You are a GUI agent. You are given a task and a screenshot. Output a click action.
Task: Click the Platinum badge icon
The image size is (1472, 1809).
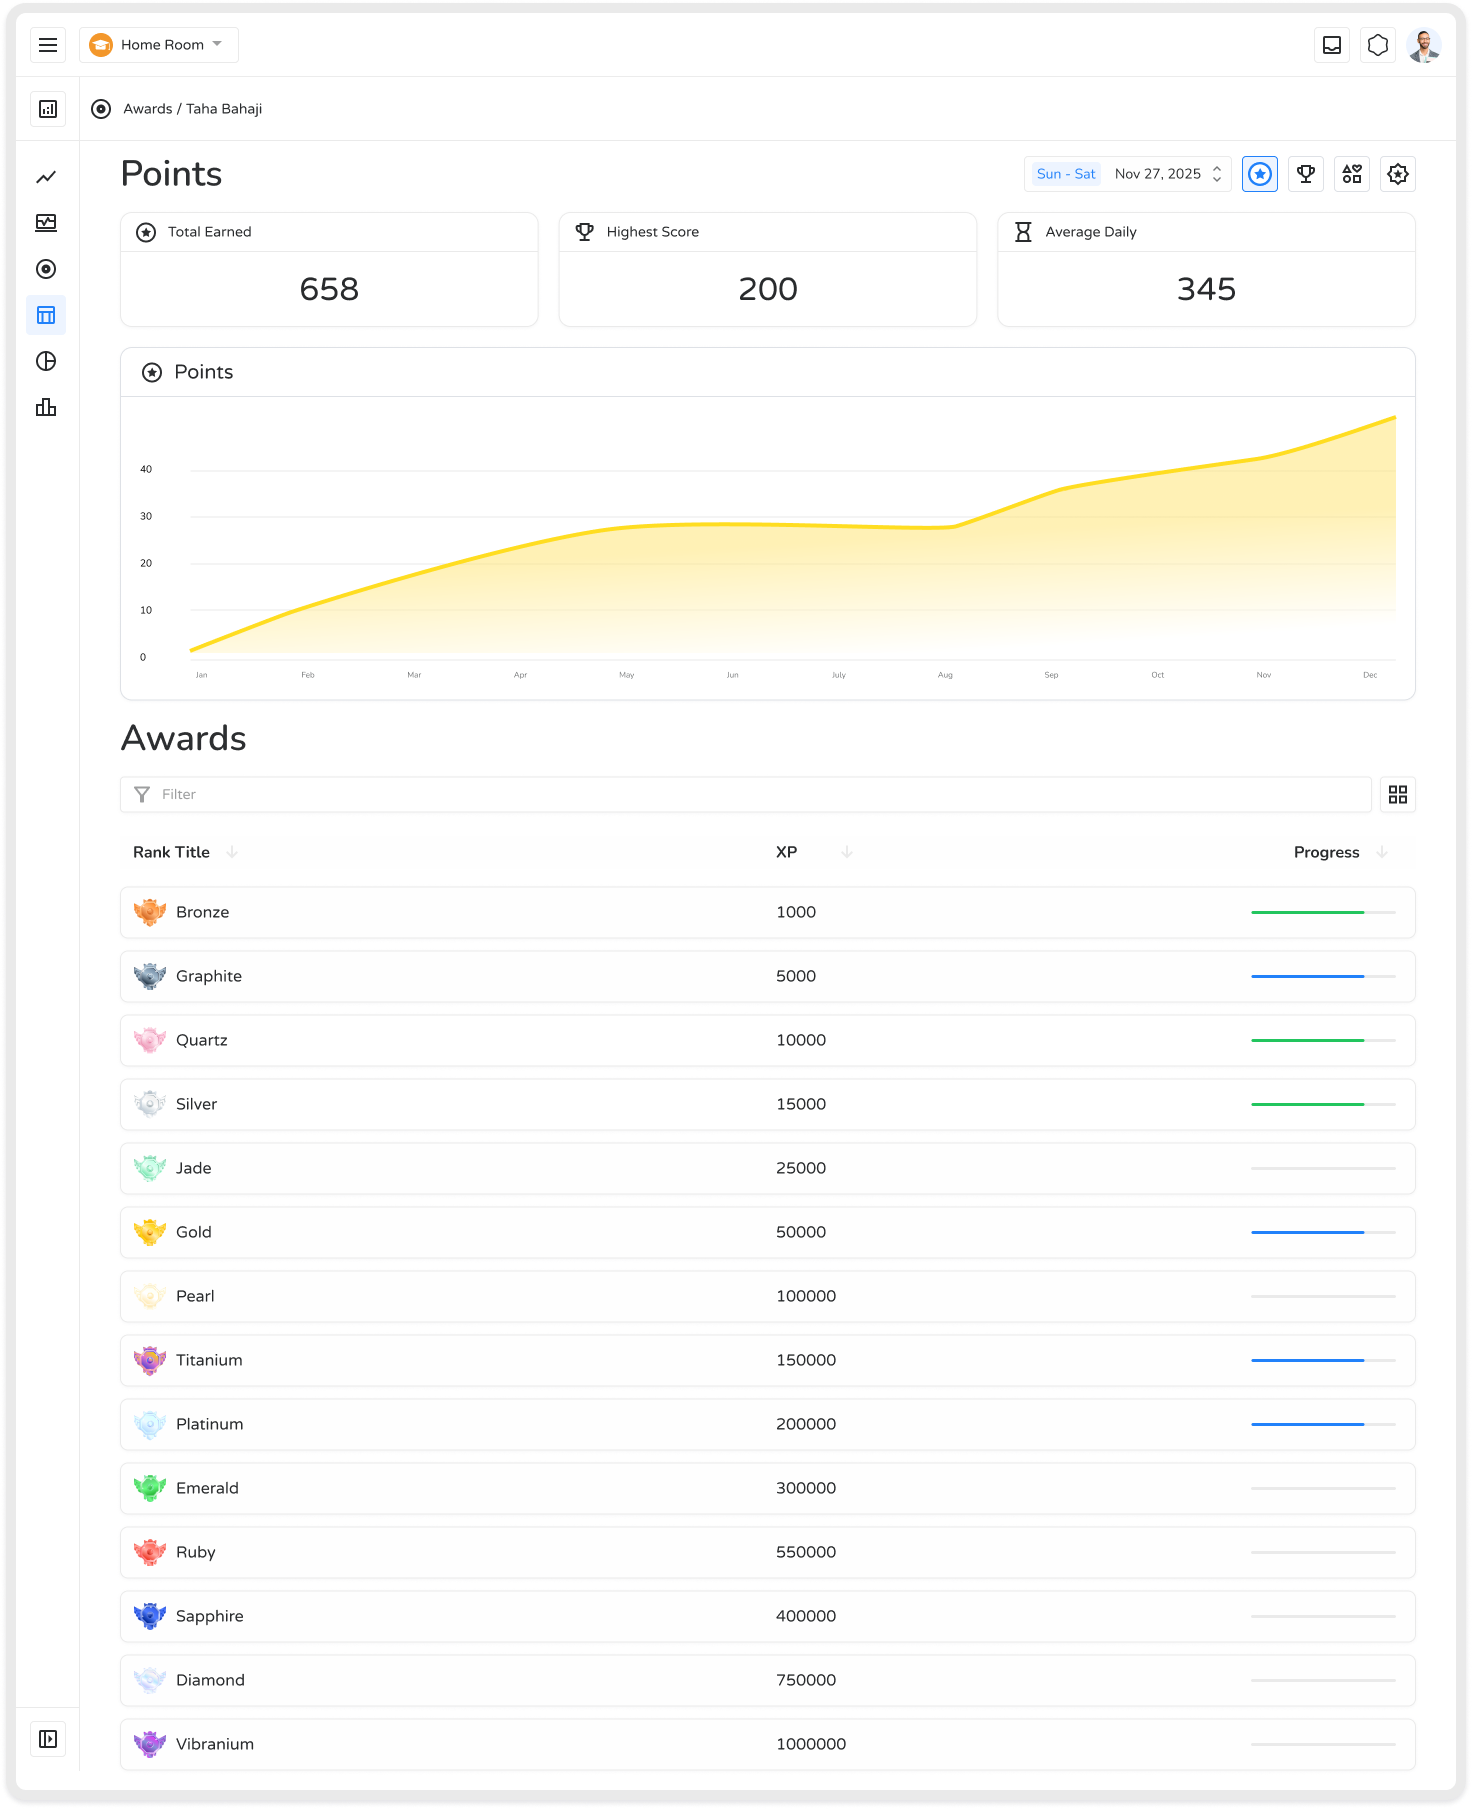[x=150, y=1424]
